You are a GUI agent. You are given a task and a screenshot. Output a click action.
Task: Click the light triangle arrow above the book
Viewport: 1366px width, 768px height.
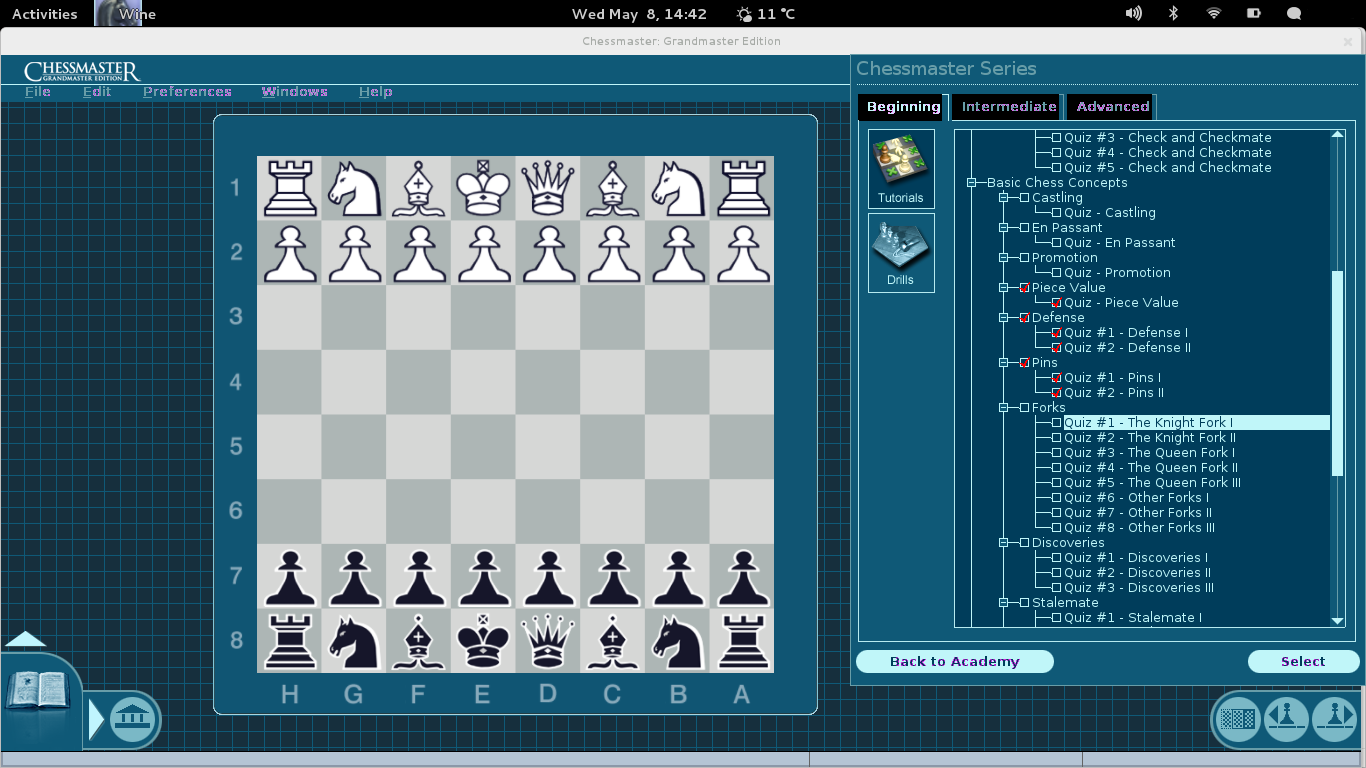[26, 639]
